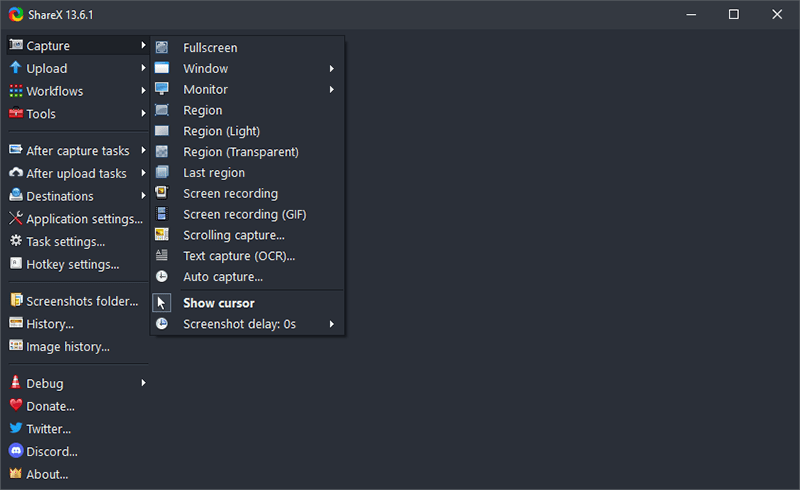Expand the Monitor submenu arrow

[331, 90]
